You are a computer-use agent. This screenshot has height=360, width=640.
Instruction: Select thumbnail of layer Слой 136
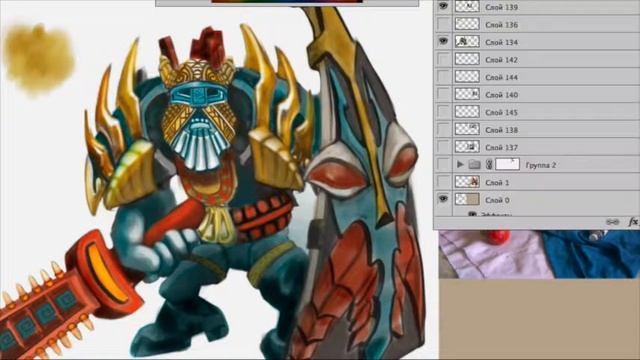pos(467,24)
